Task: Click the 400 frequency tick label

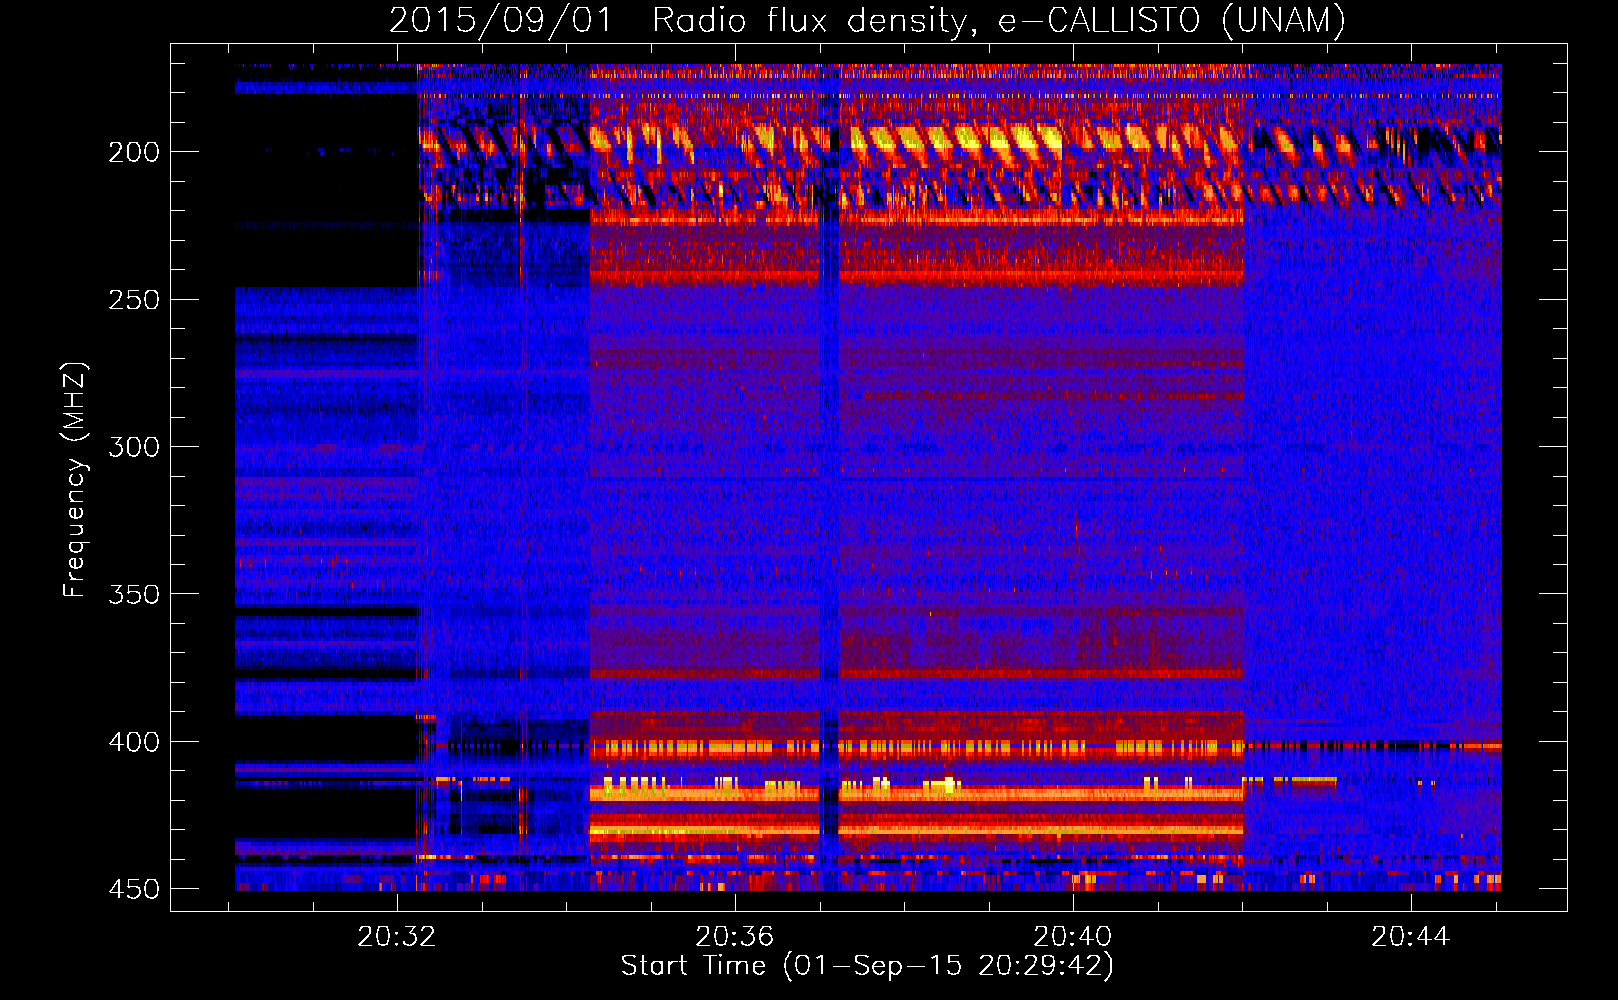Action: click(134, 742)
